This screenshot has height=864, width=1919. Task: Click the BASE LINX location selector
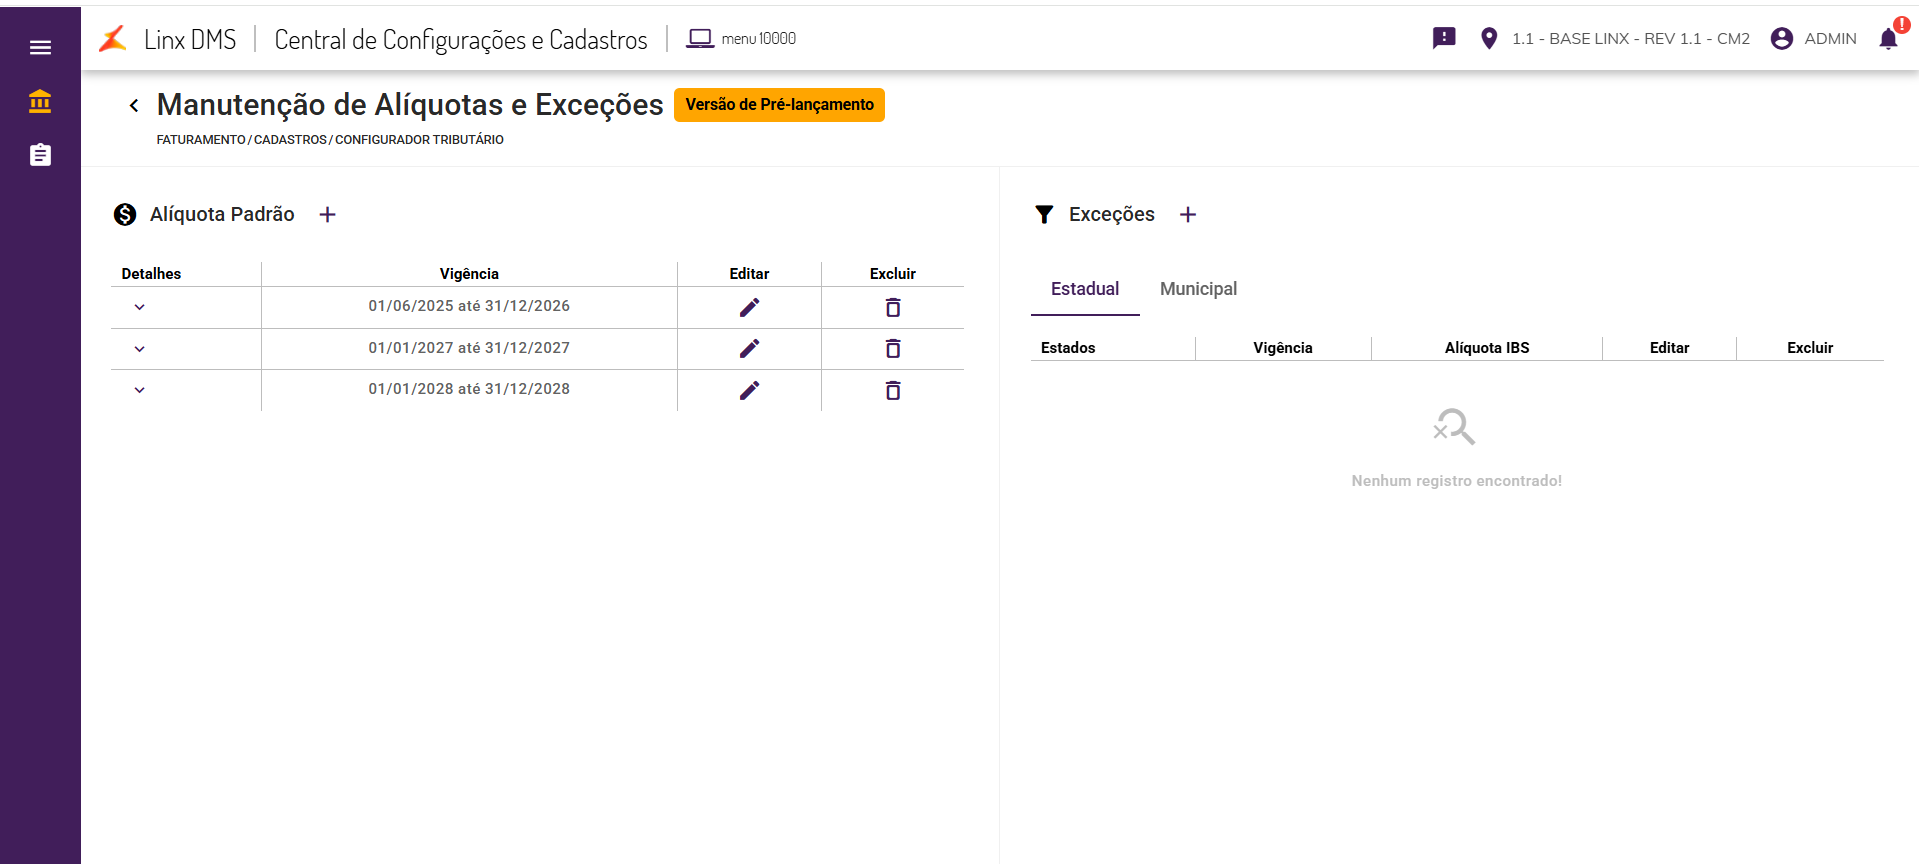coord(1615,39)
